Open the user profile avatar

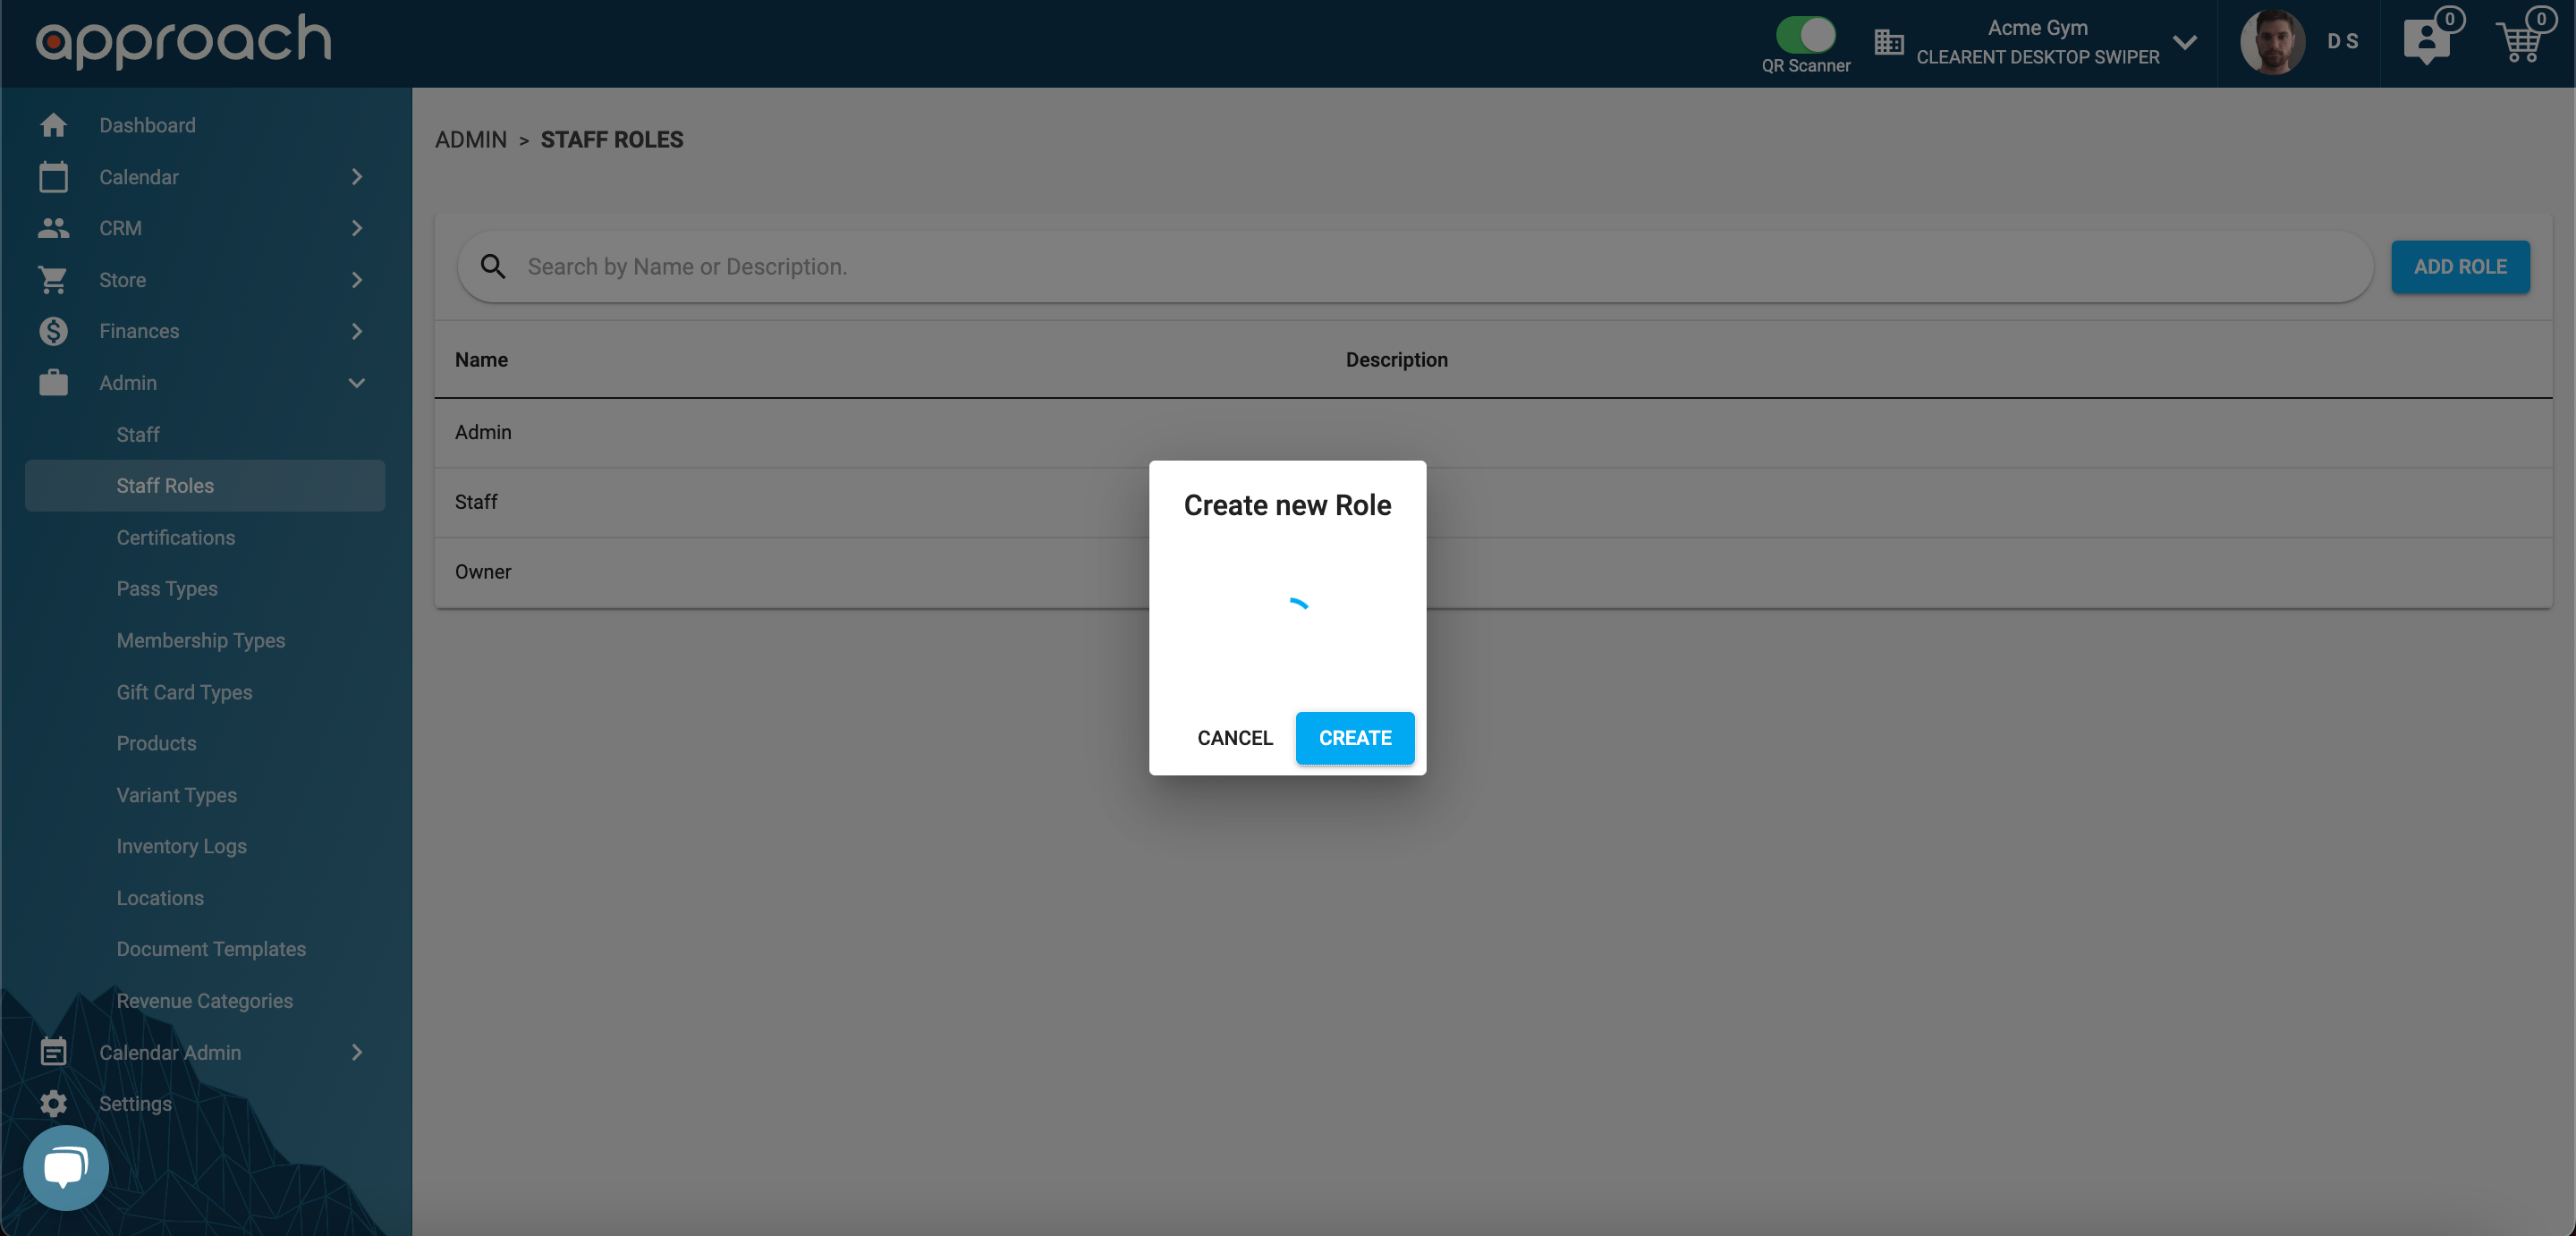pyautogui.click(x=2273, y=42)
